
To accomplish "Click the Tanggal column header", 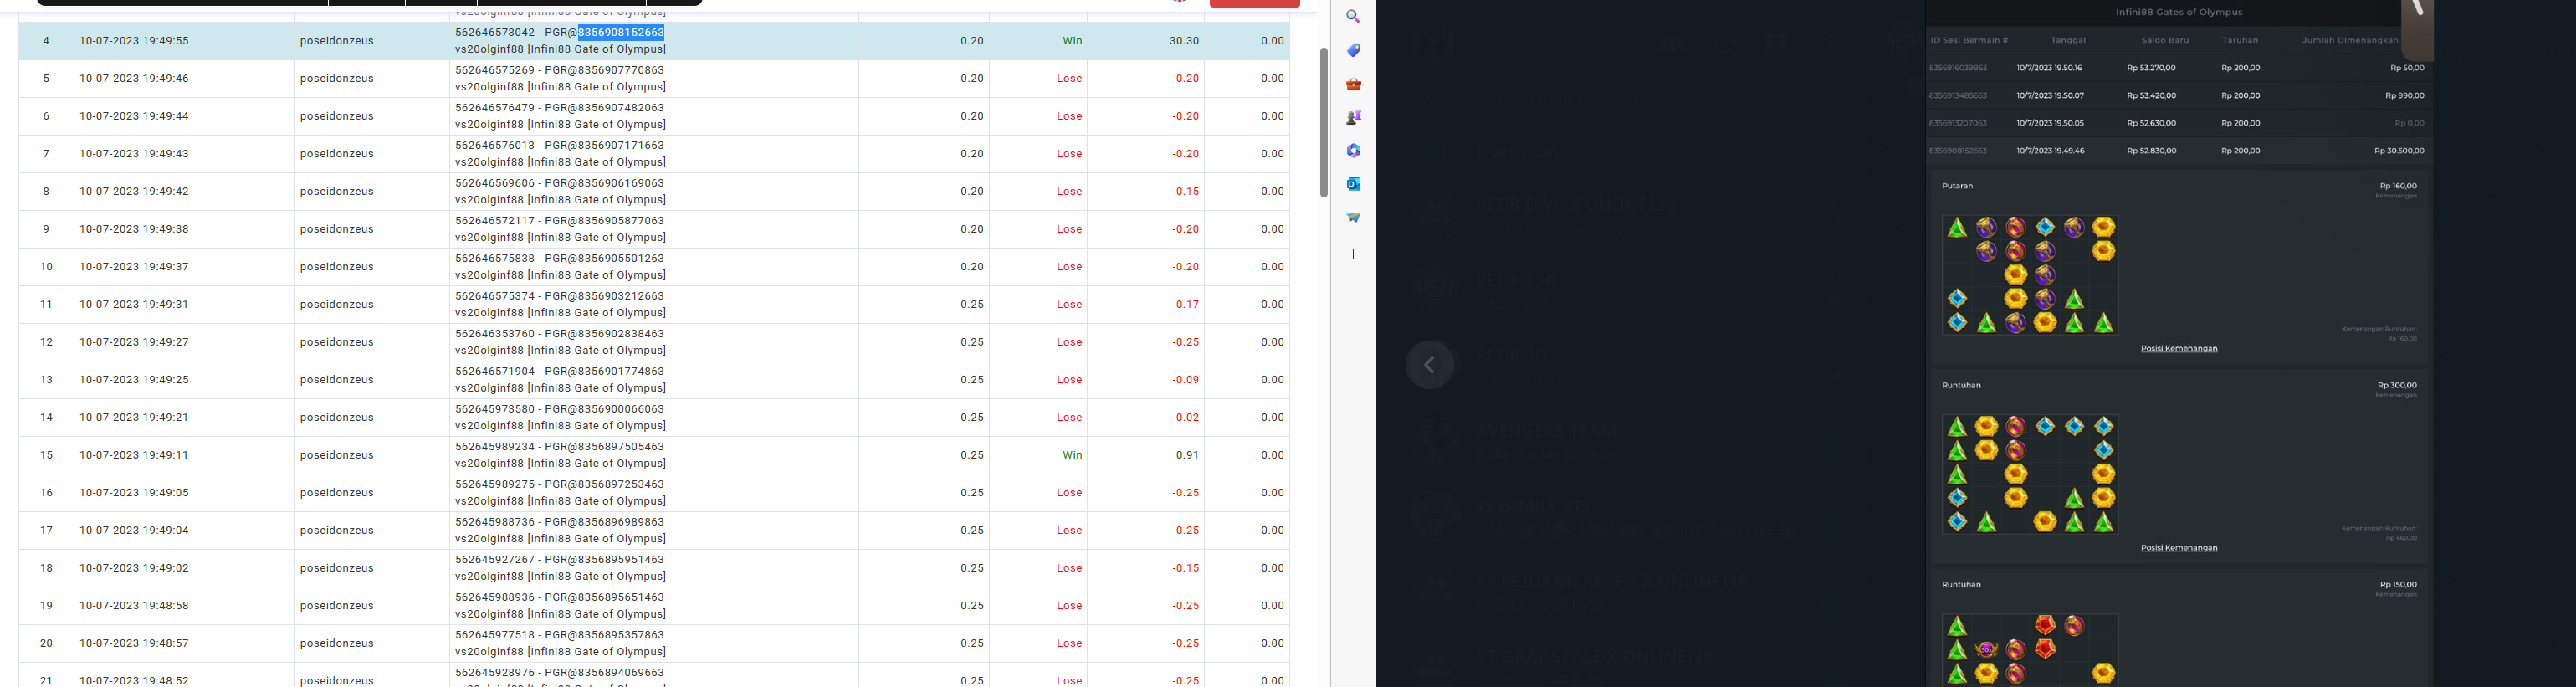I will pyautogui.click(x=2068, y=40).
